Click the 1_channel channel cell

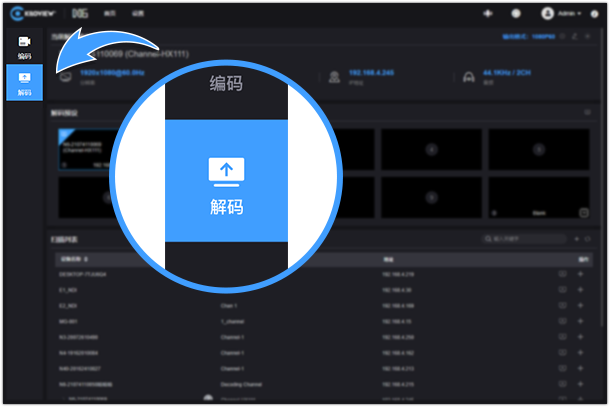[x=232, y=322]
